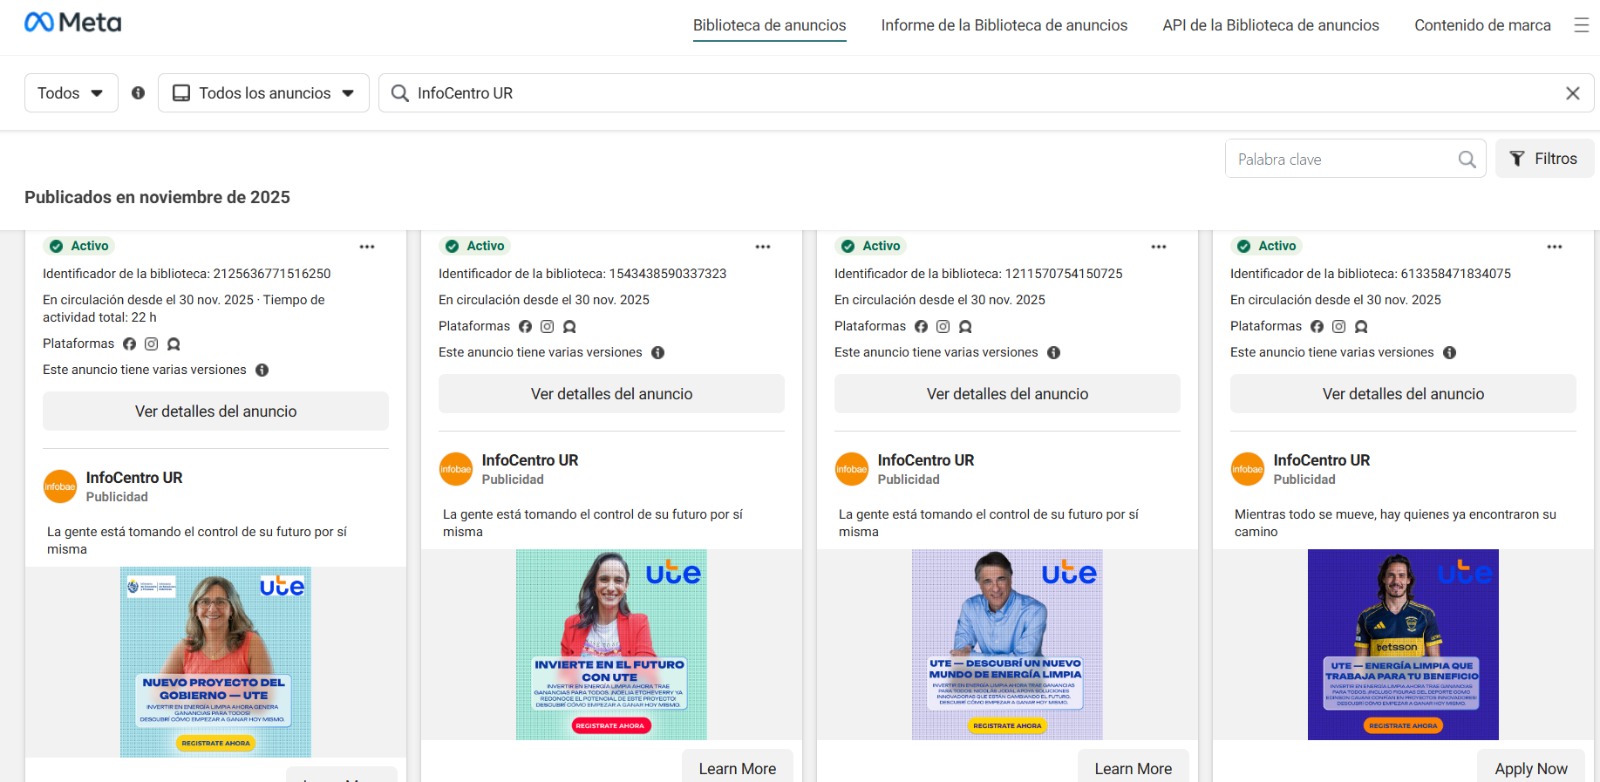
Task: Expand the Todos los anuncios dropdown
Action: [x=264, y=93]
